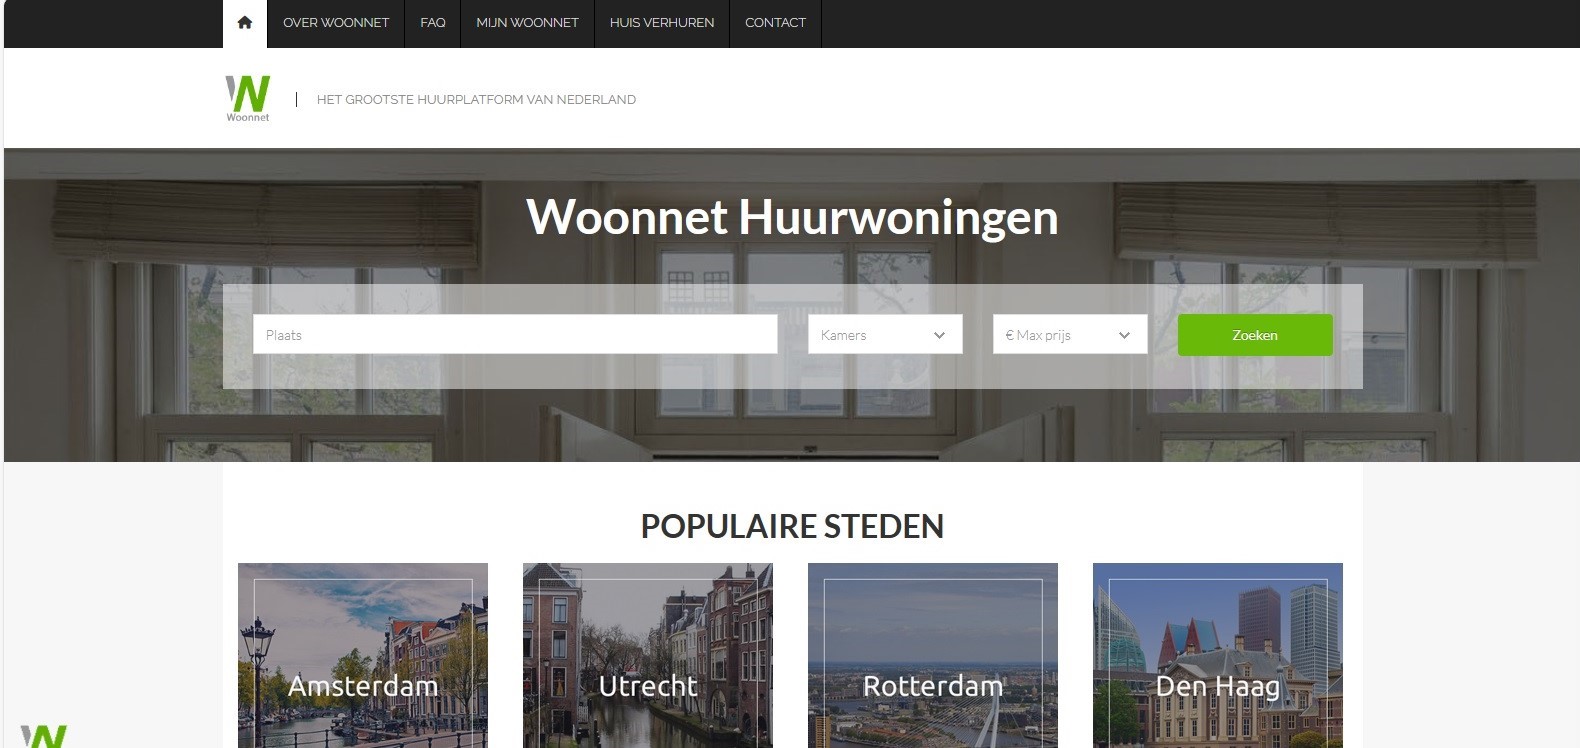Expand the Max prijs dropdown

pos(1070,335)
